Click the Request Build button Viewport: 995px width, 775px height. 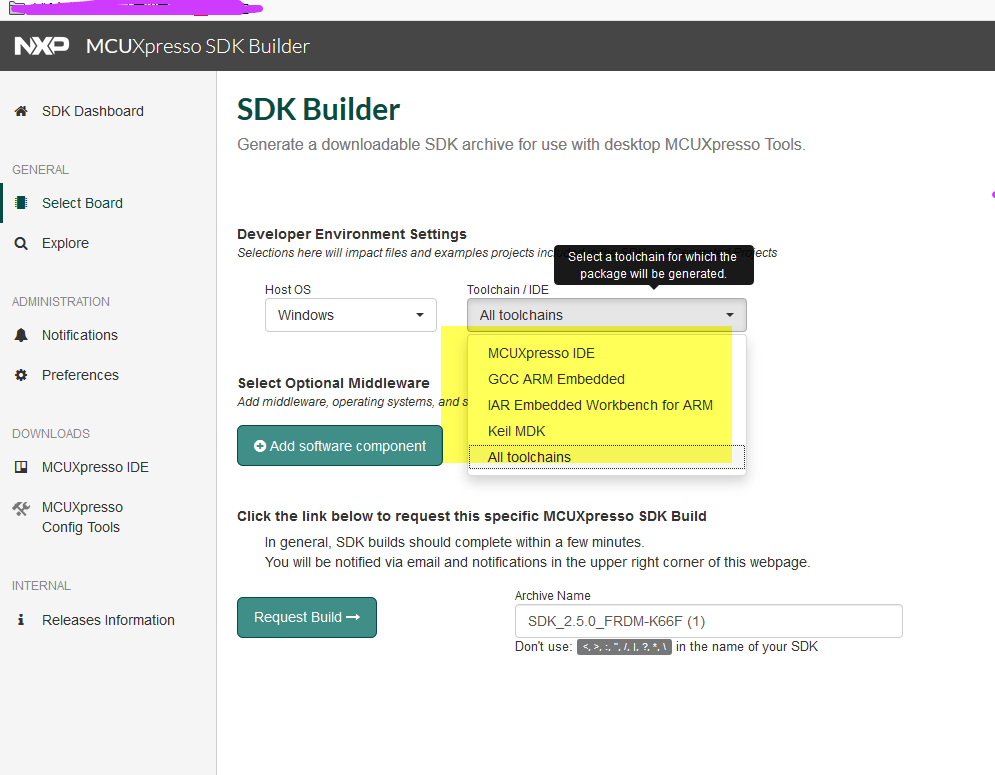click(x=306, y=617)
